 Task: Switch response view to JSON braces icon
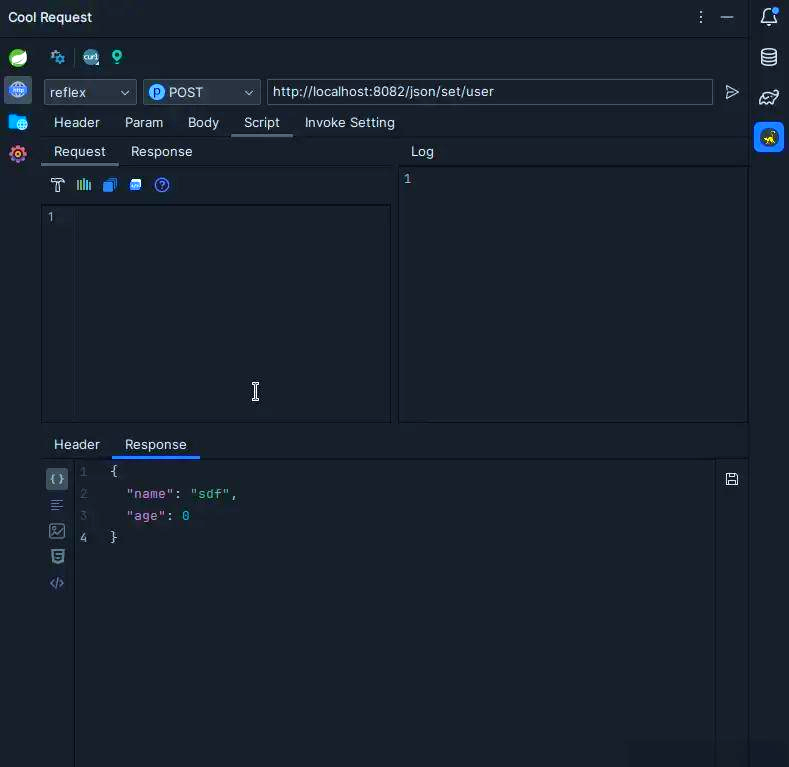(x=57, y=479)
